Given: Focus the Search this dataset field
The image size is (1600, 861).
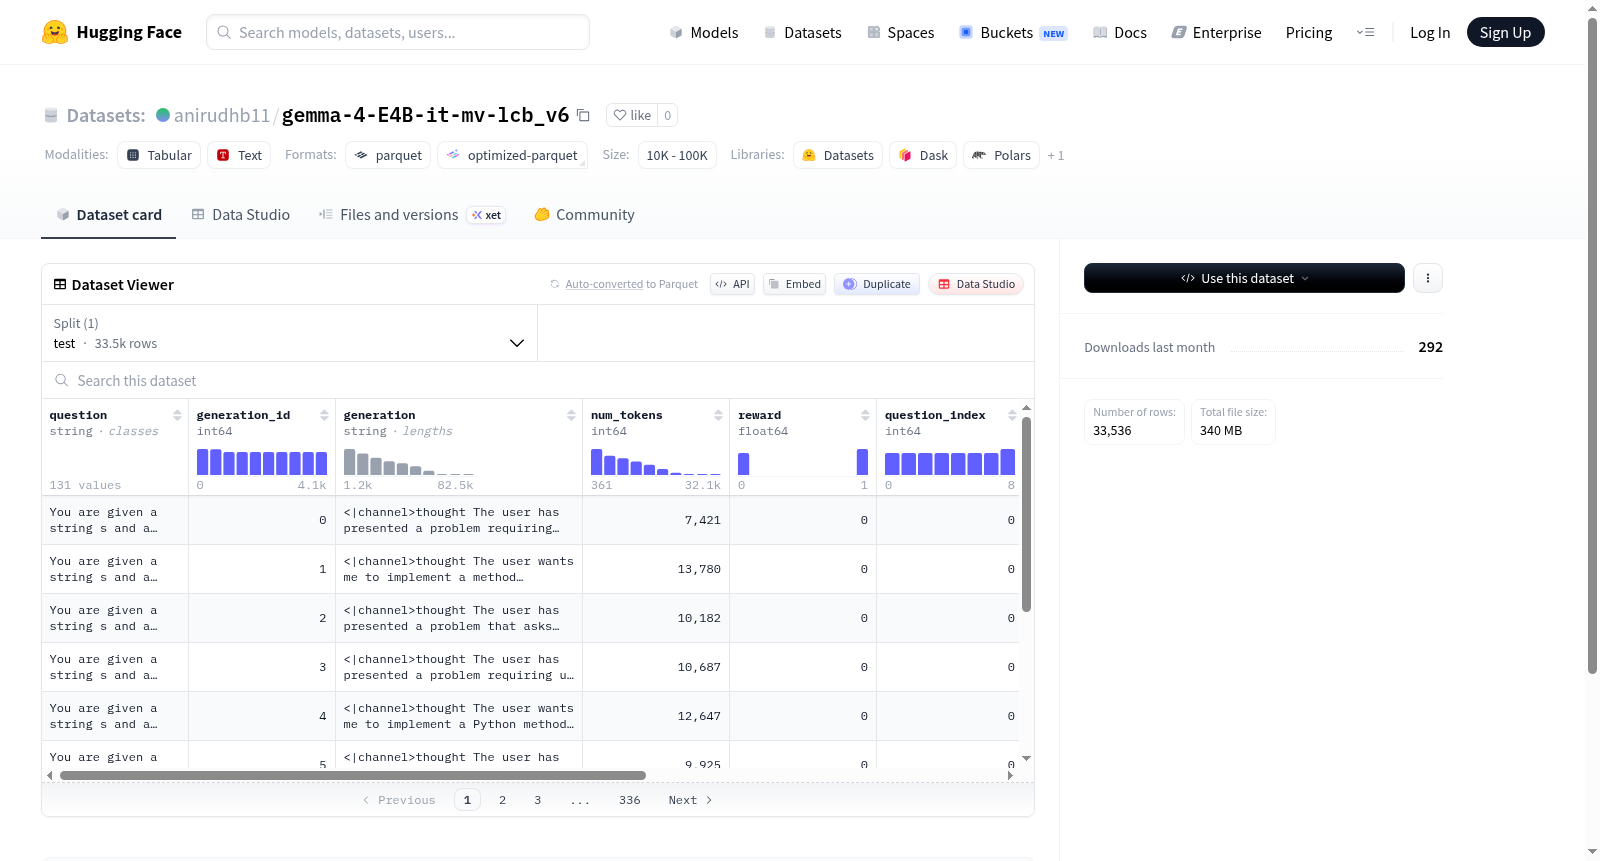Looking at the screenshot, I should (538, 380).
